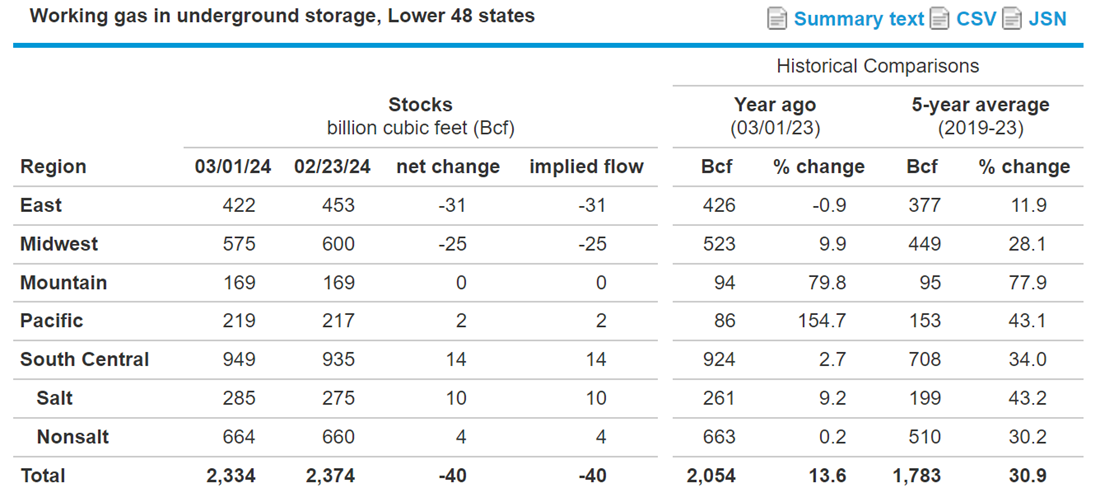Click the East region row label
1100x488 pixels.
point(41,205)
